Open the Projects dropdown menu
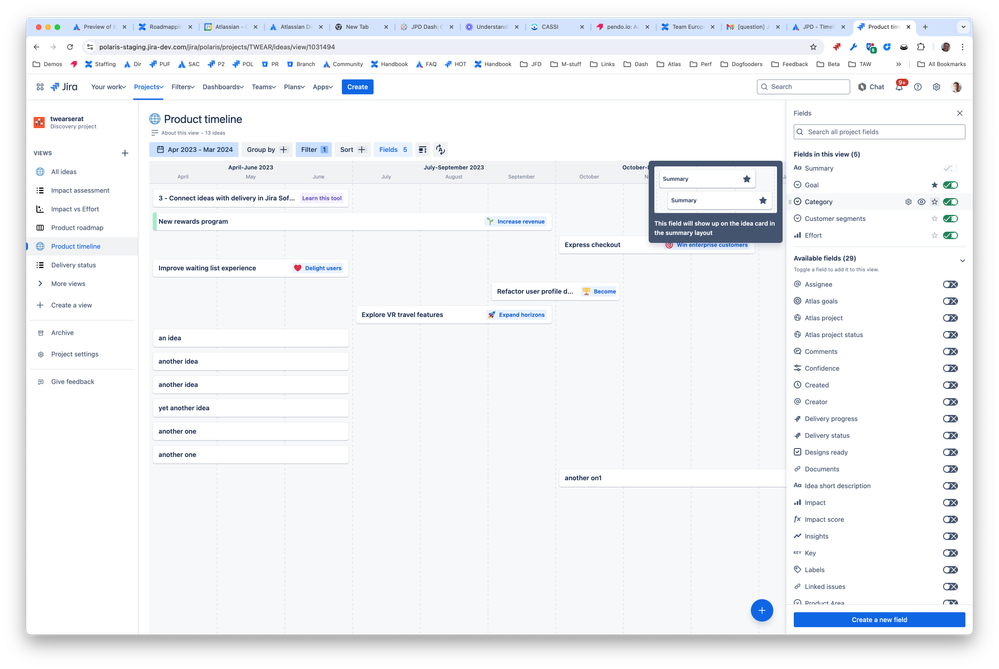 click(x=148, y=87)
